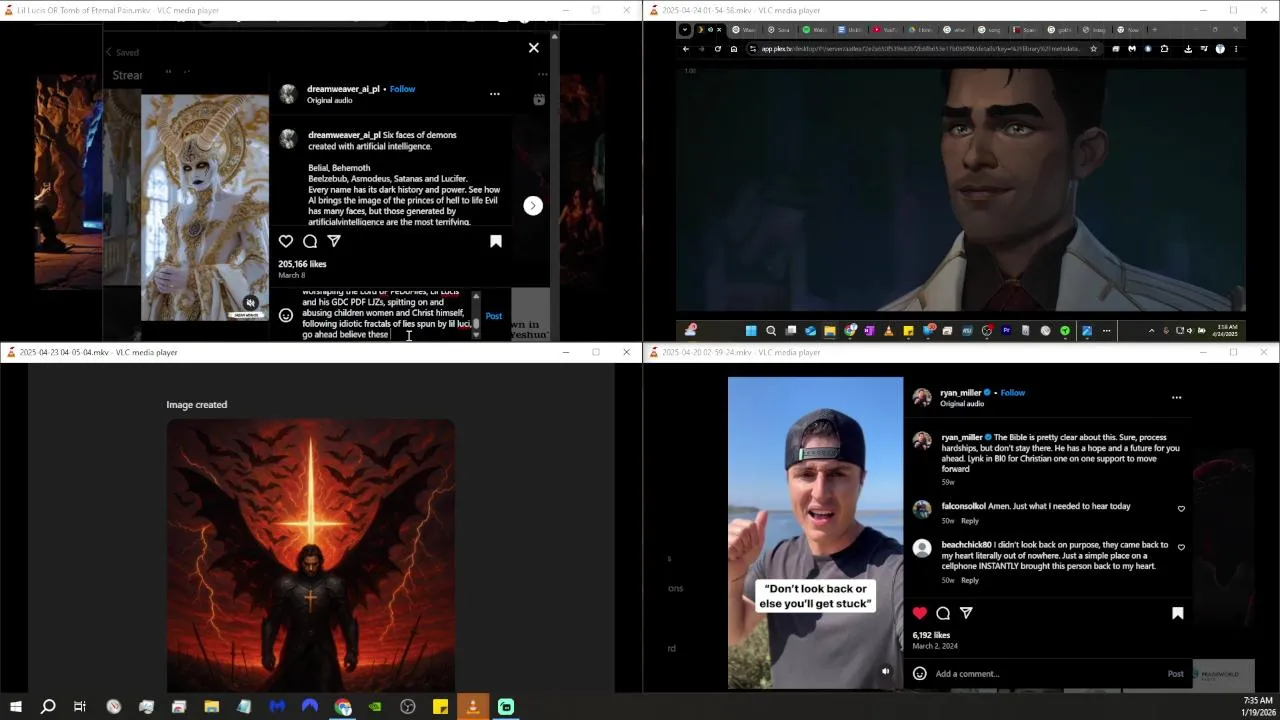1280x720 pixels.
Task: Launch Chrome from the taskbar
Action: [x=343, y=707]
